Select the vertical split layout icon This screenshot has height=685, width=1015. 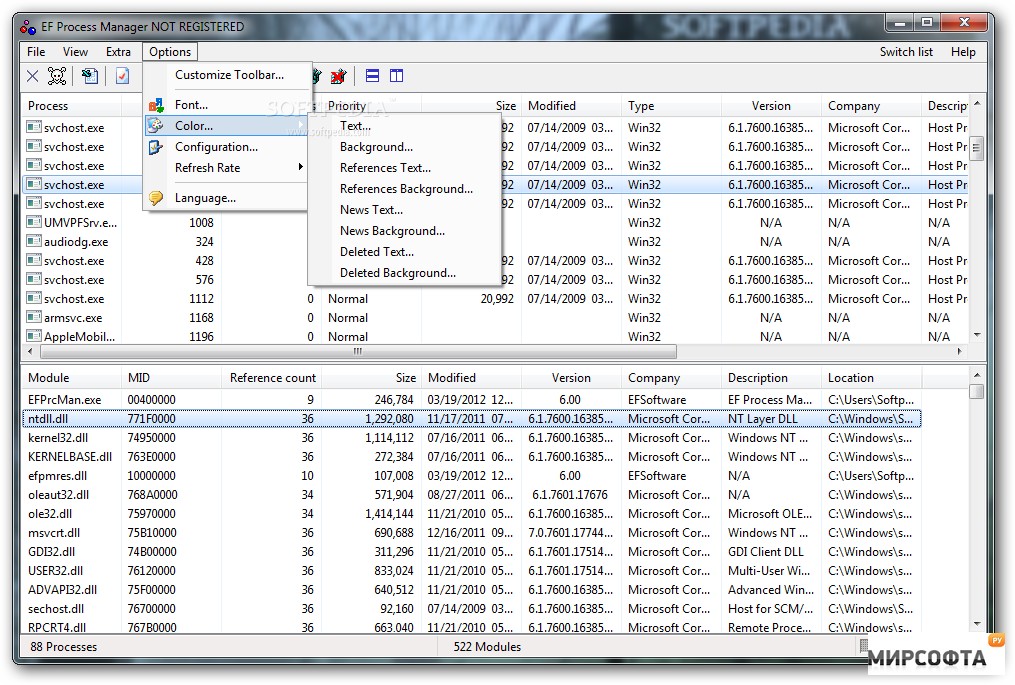click(x=397, y=76)
